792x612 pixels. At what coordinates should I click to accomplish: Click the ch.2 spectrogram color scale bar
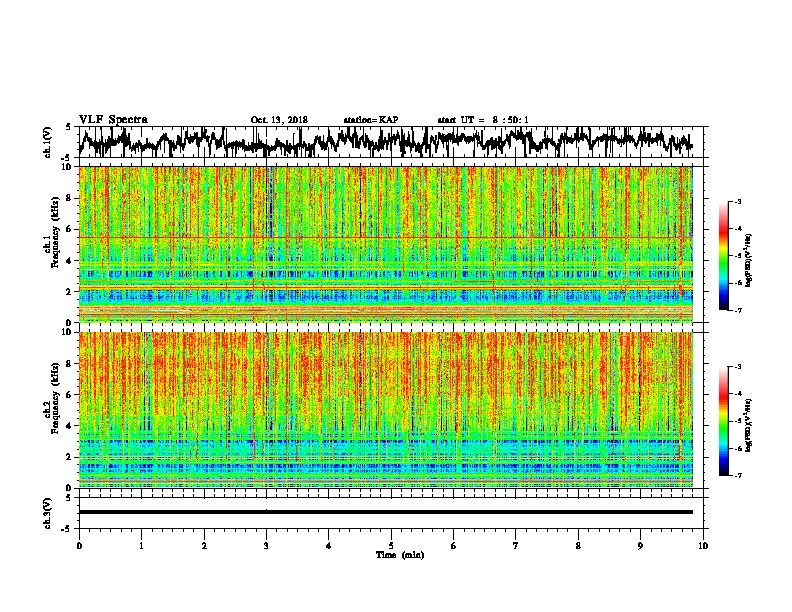click(723, 421)
